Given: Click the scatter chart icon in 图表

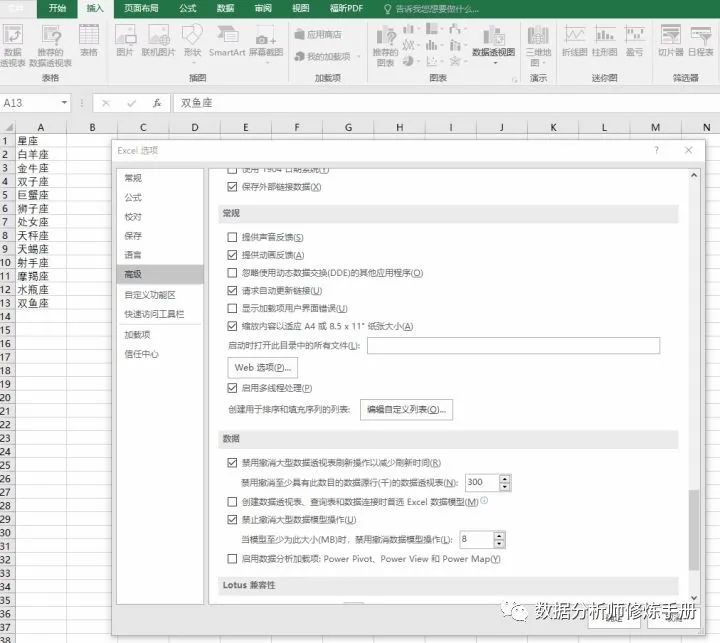Looking at the screenshot, I should click(432, 61).
